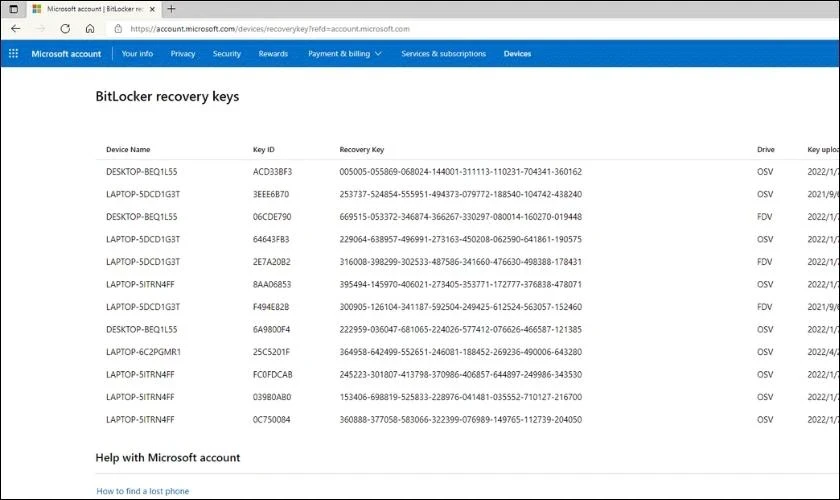
Task: Select key ID 03980AB0
Action: click(x=272, y=397)
